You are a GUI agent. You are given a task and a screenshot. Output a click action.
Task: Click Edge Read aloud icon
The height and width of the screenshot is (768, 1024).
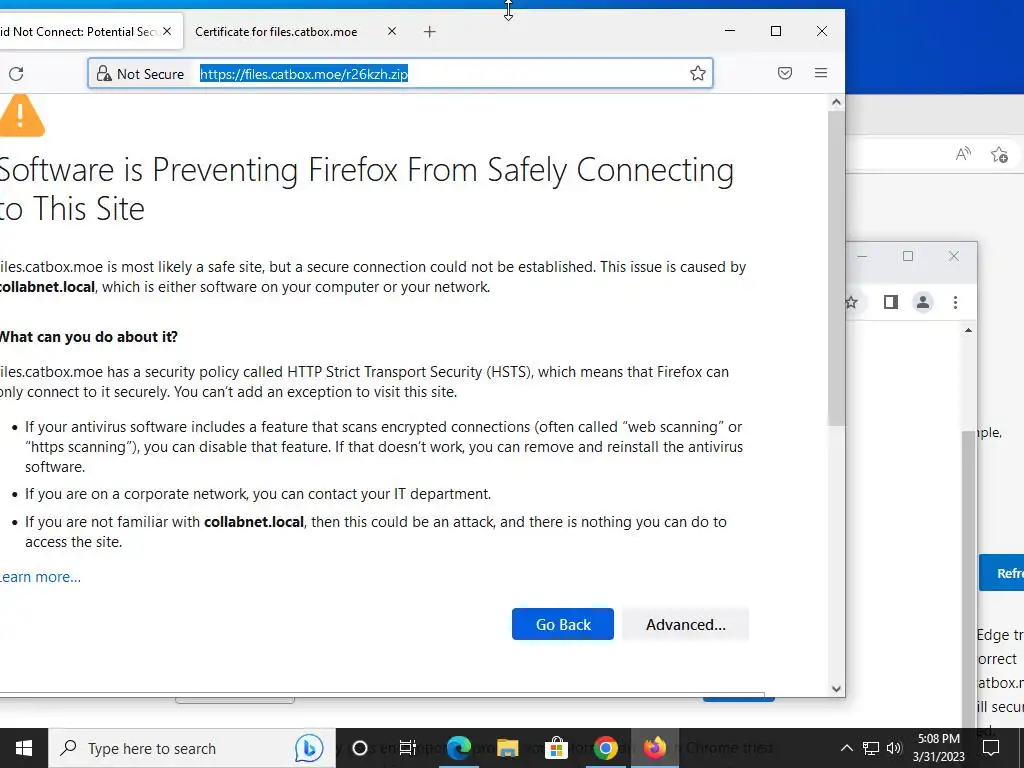pos(963,155)
